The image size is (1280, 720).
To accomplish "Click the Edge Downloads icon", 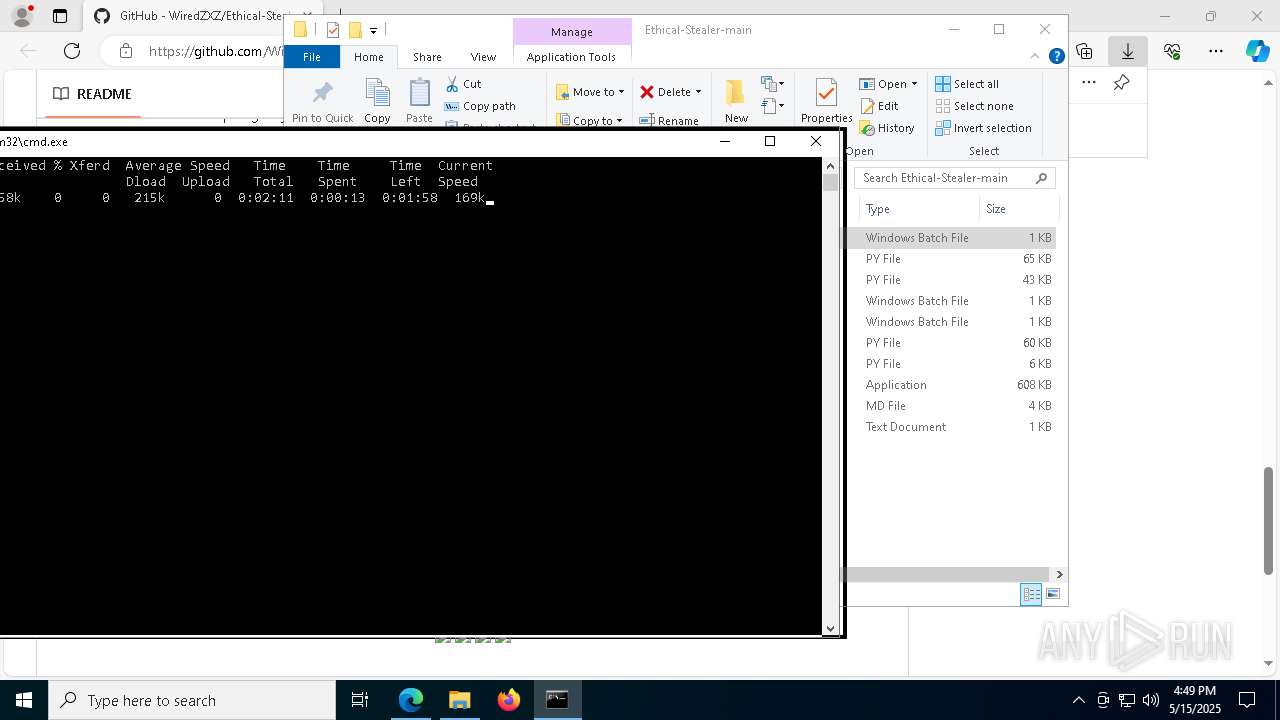I will (x=1128, y=51).
